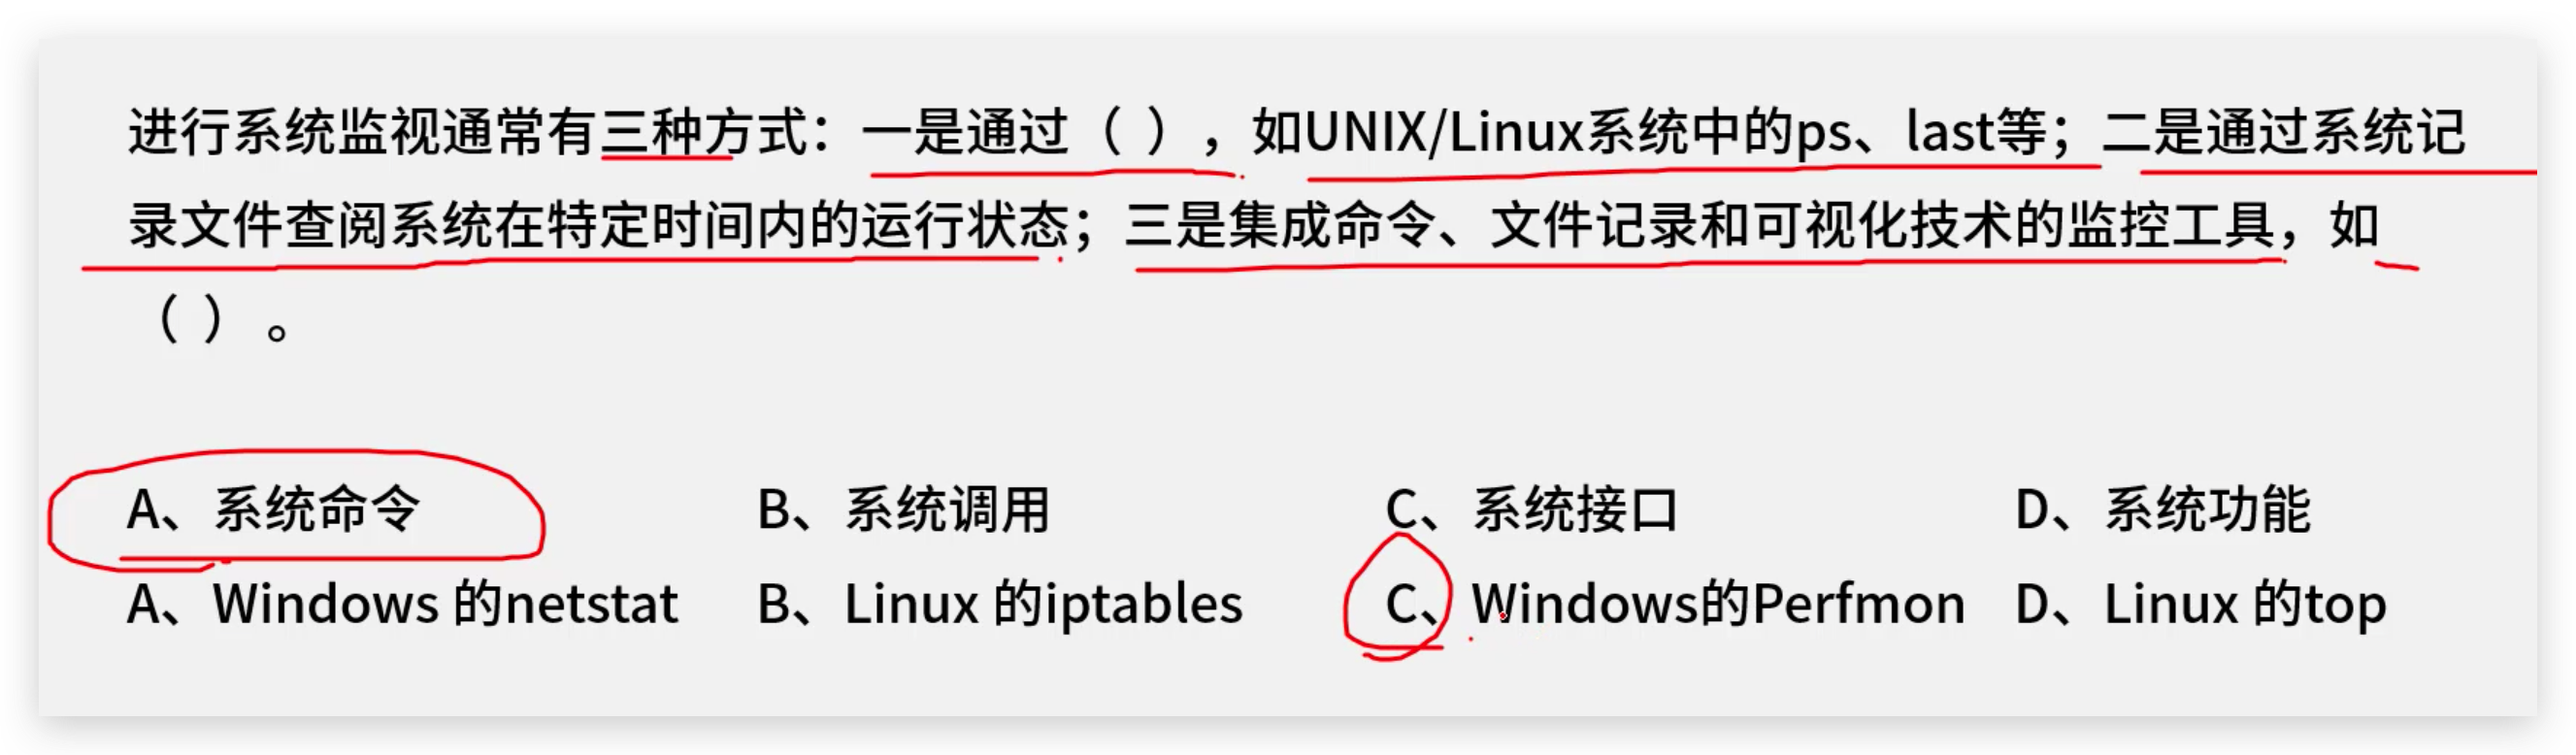Select answer A、系统命令
The image size is (2576, 755).
273,509
